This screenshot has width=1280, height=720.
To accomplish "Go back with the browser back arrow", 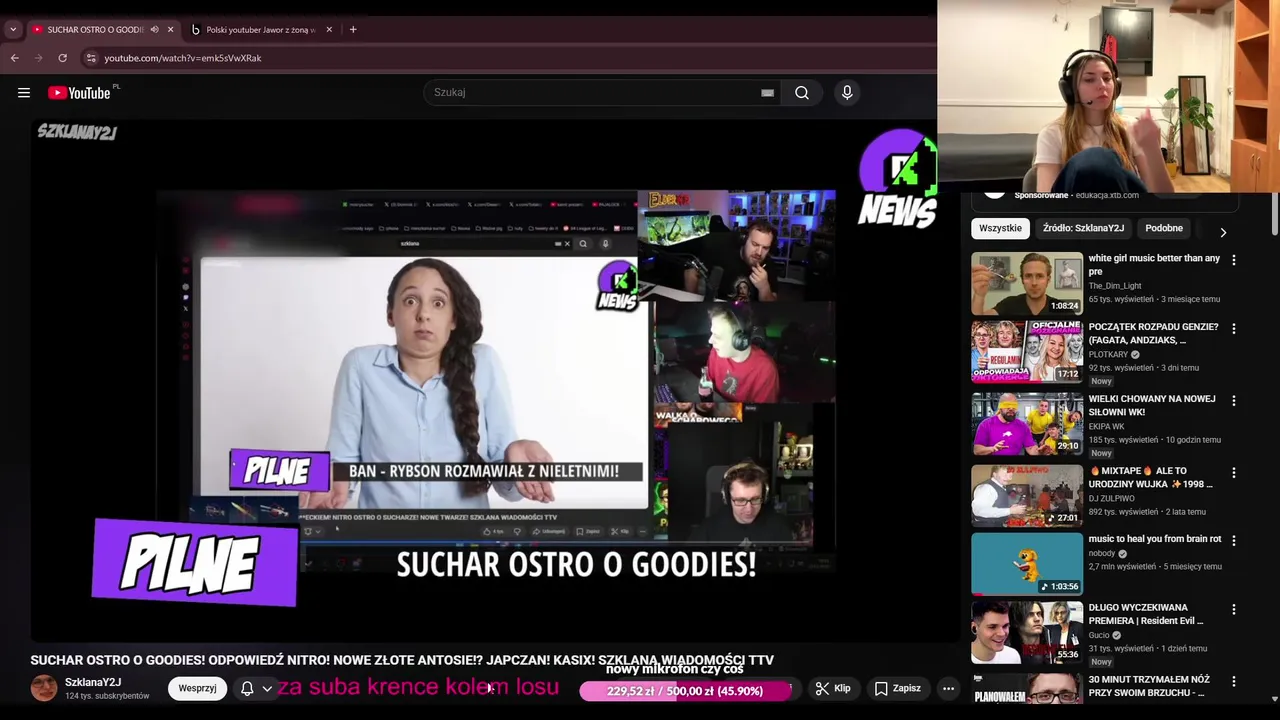I will [x=15, y=58].
